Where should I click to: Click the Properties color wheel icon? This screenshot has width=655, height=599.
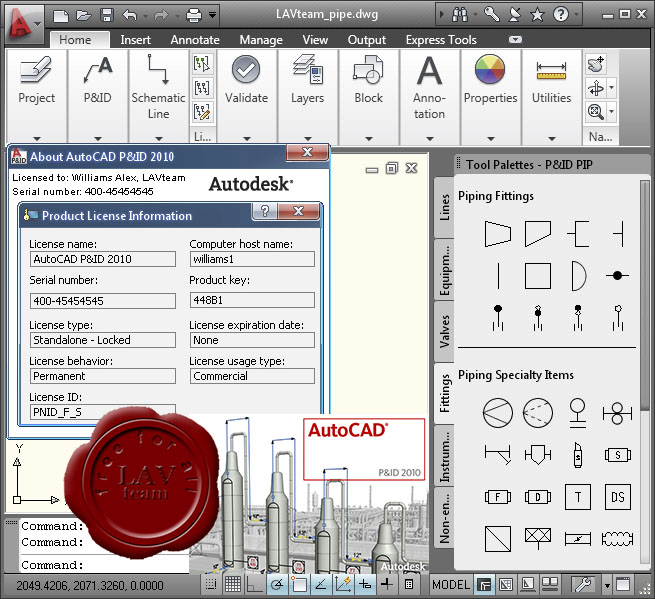(x=490, y=69)
